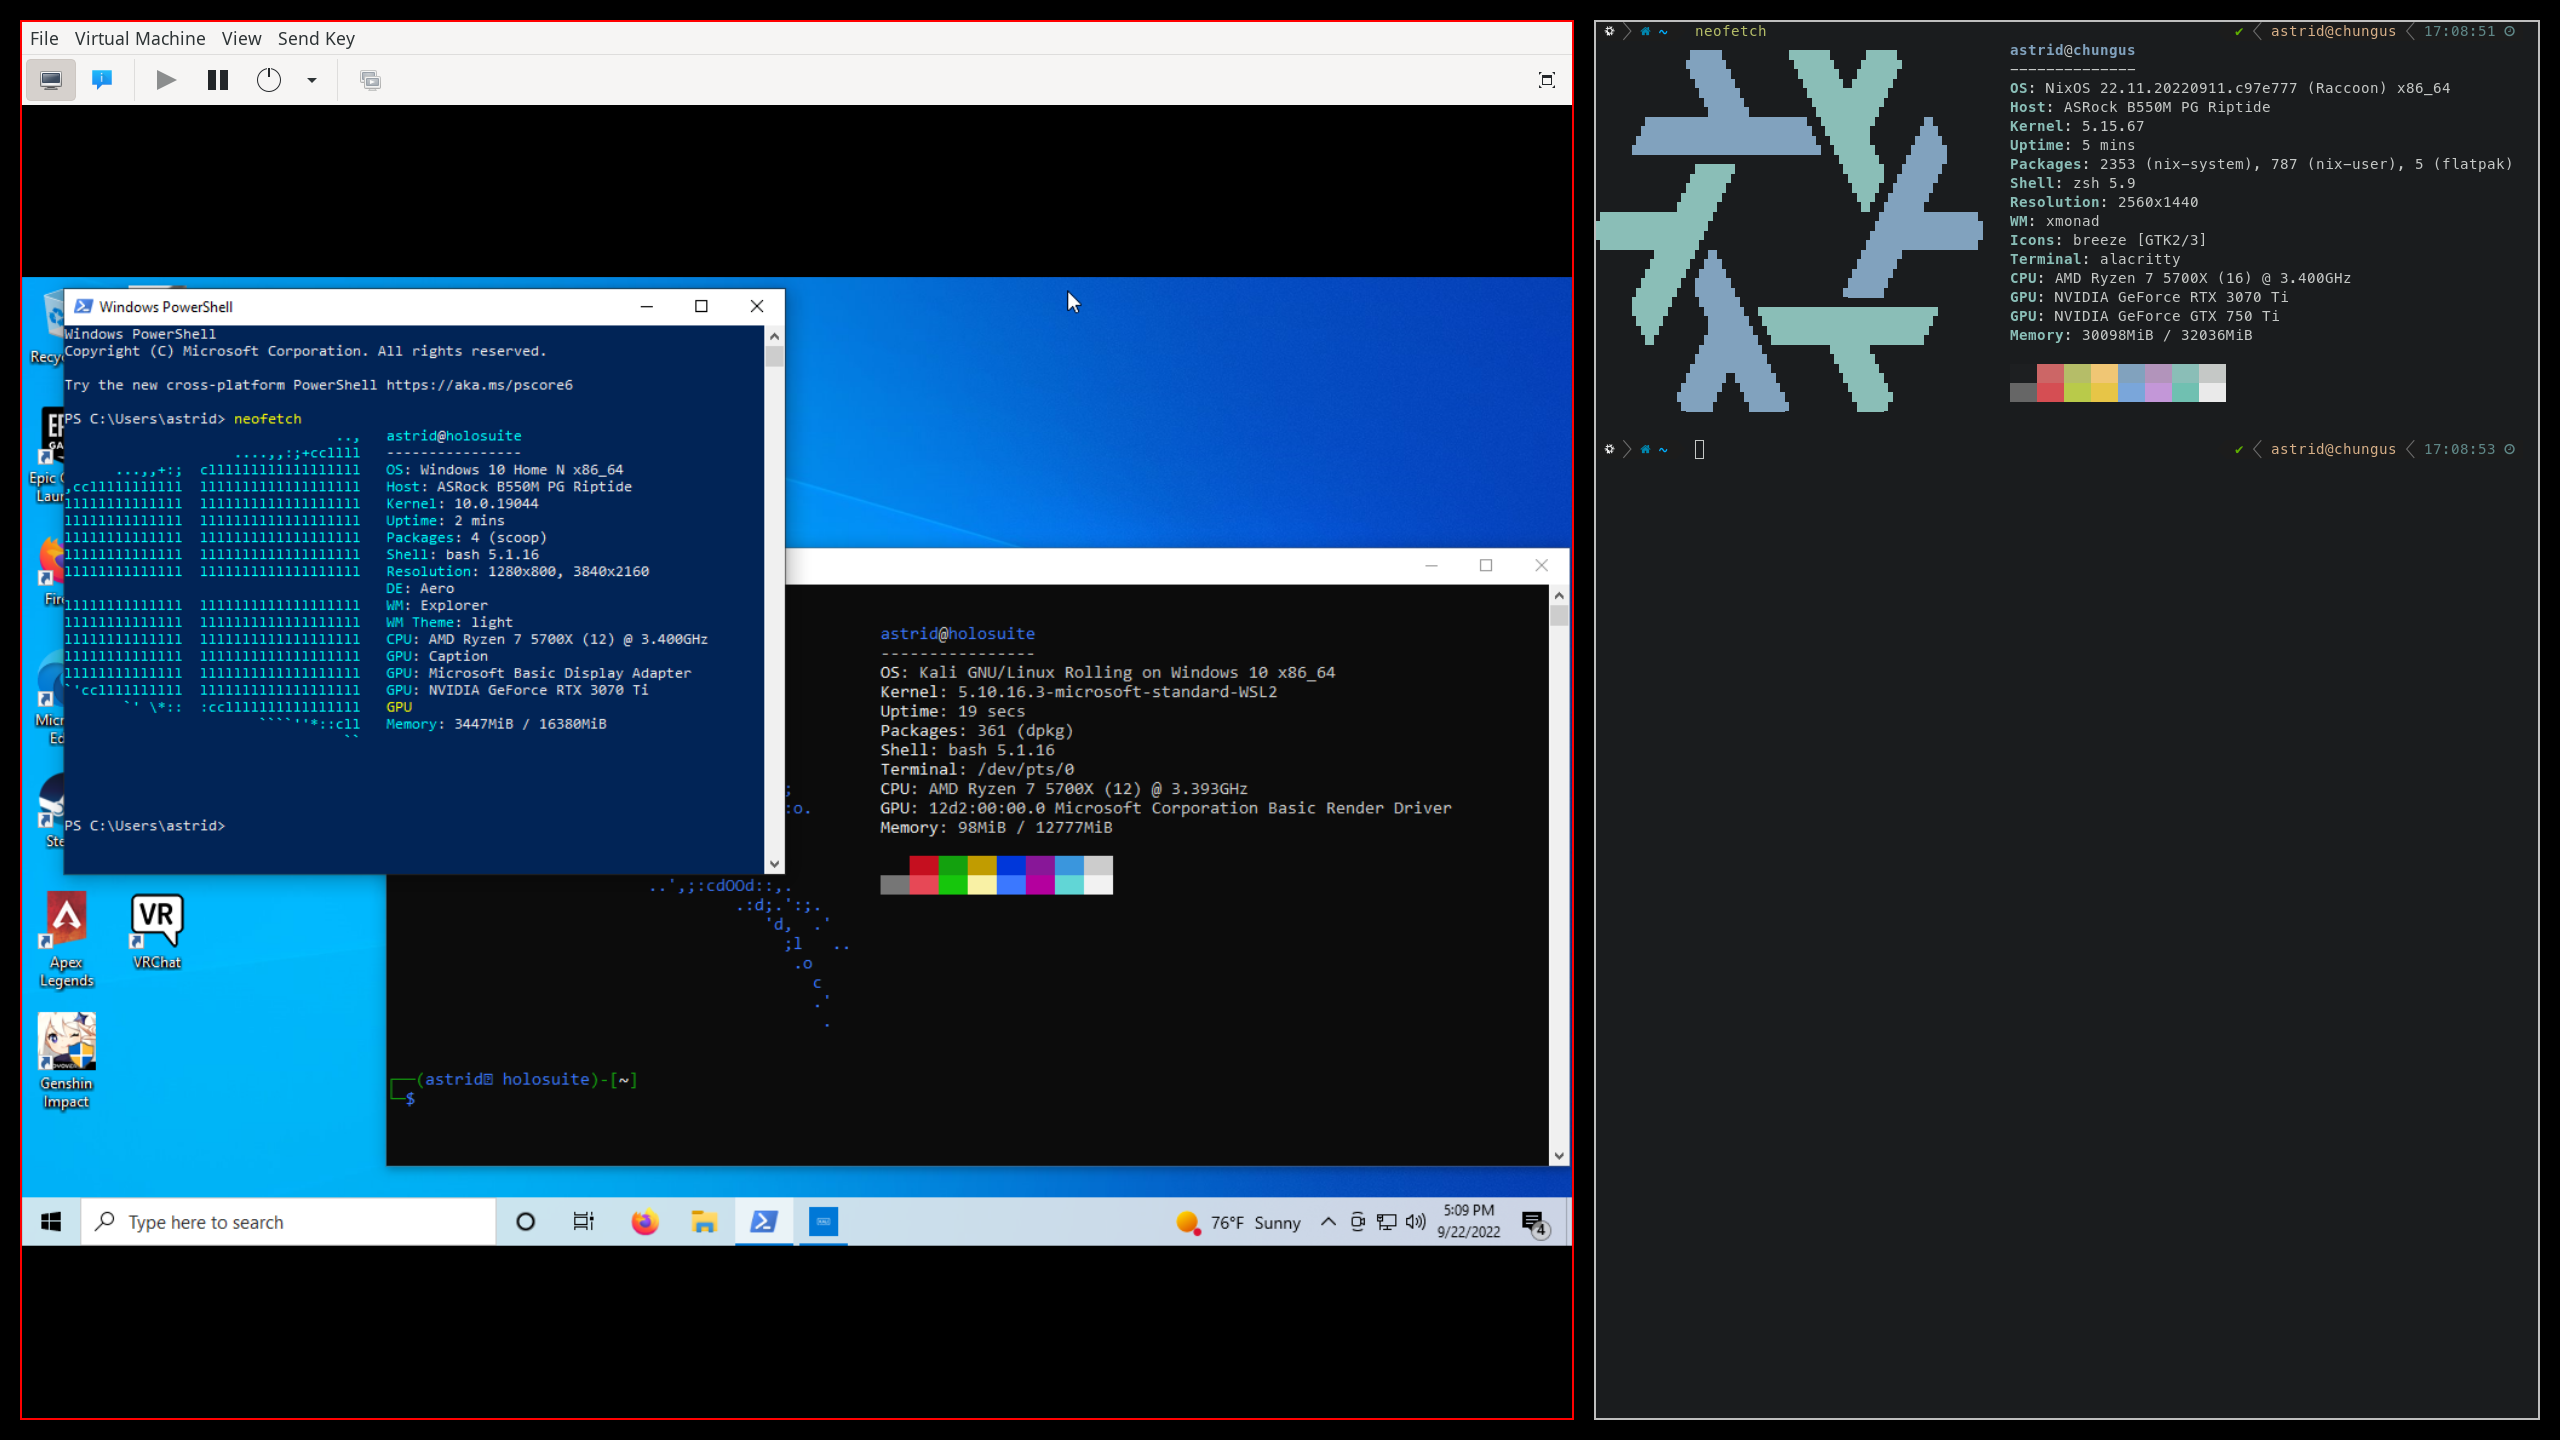Mute audio via the volume tray icon
Screen dimensions: 2560x1440
tap(1416, 1221)
